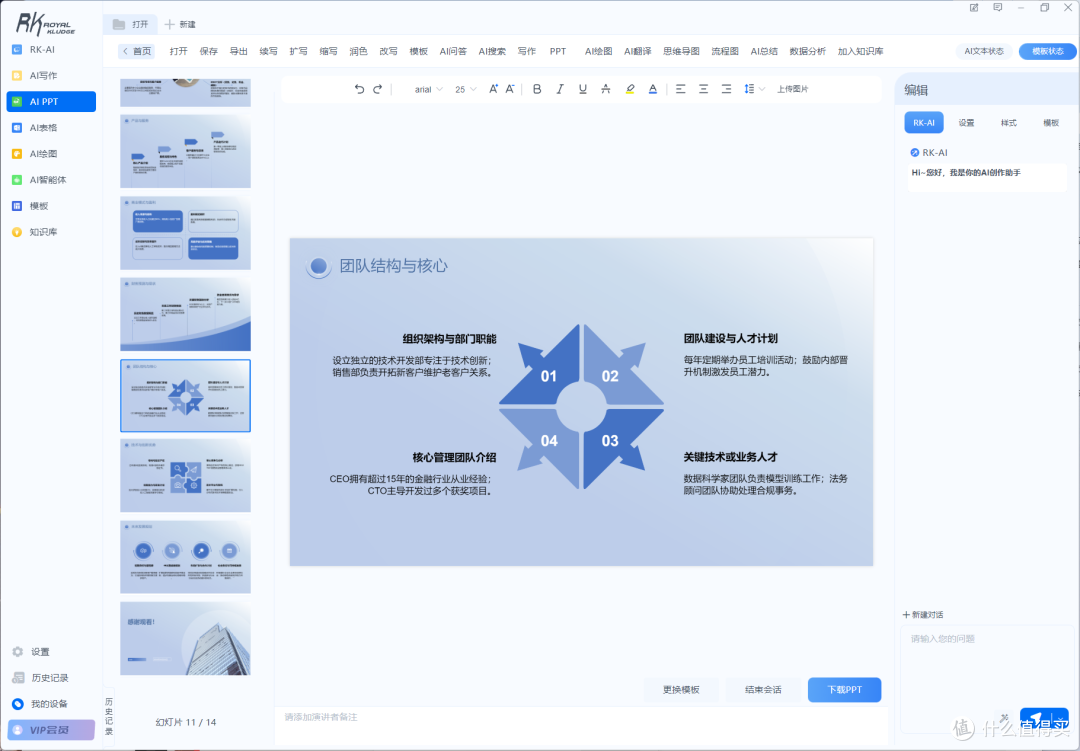Expand the vertical 历史记录 side tab

pos(109,717)
